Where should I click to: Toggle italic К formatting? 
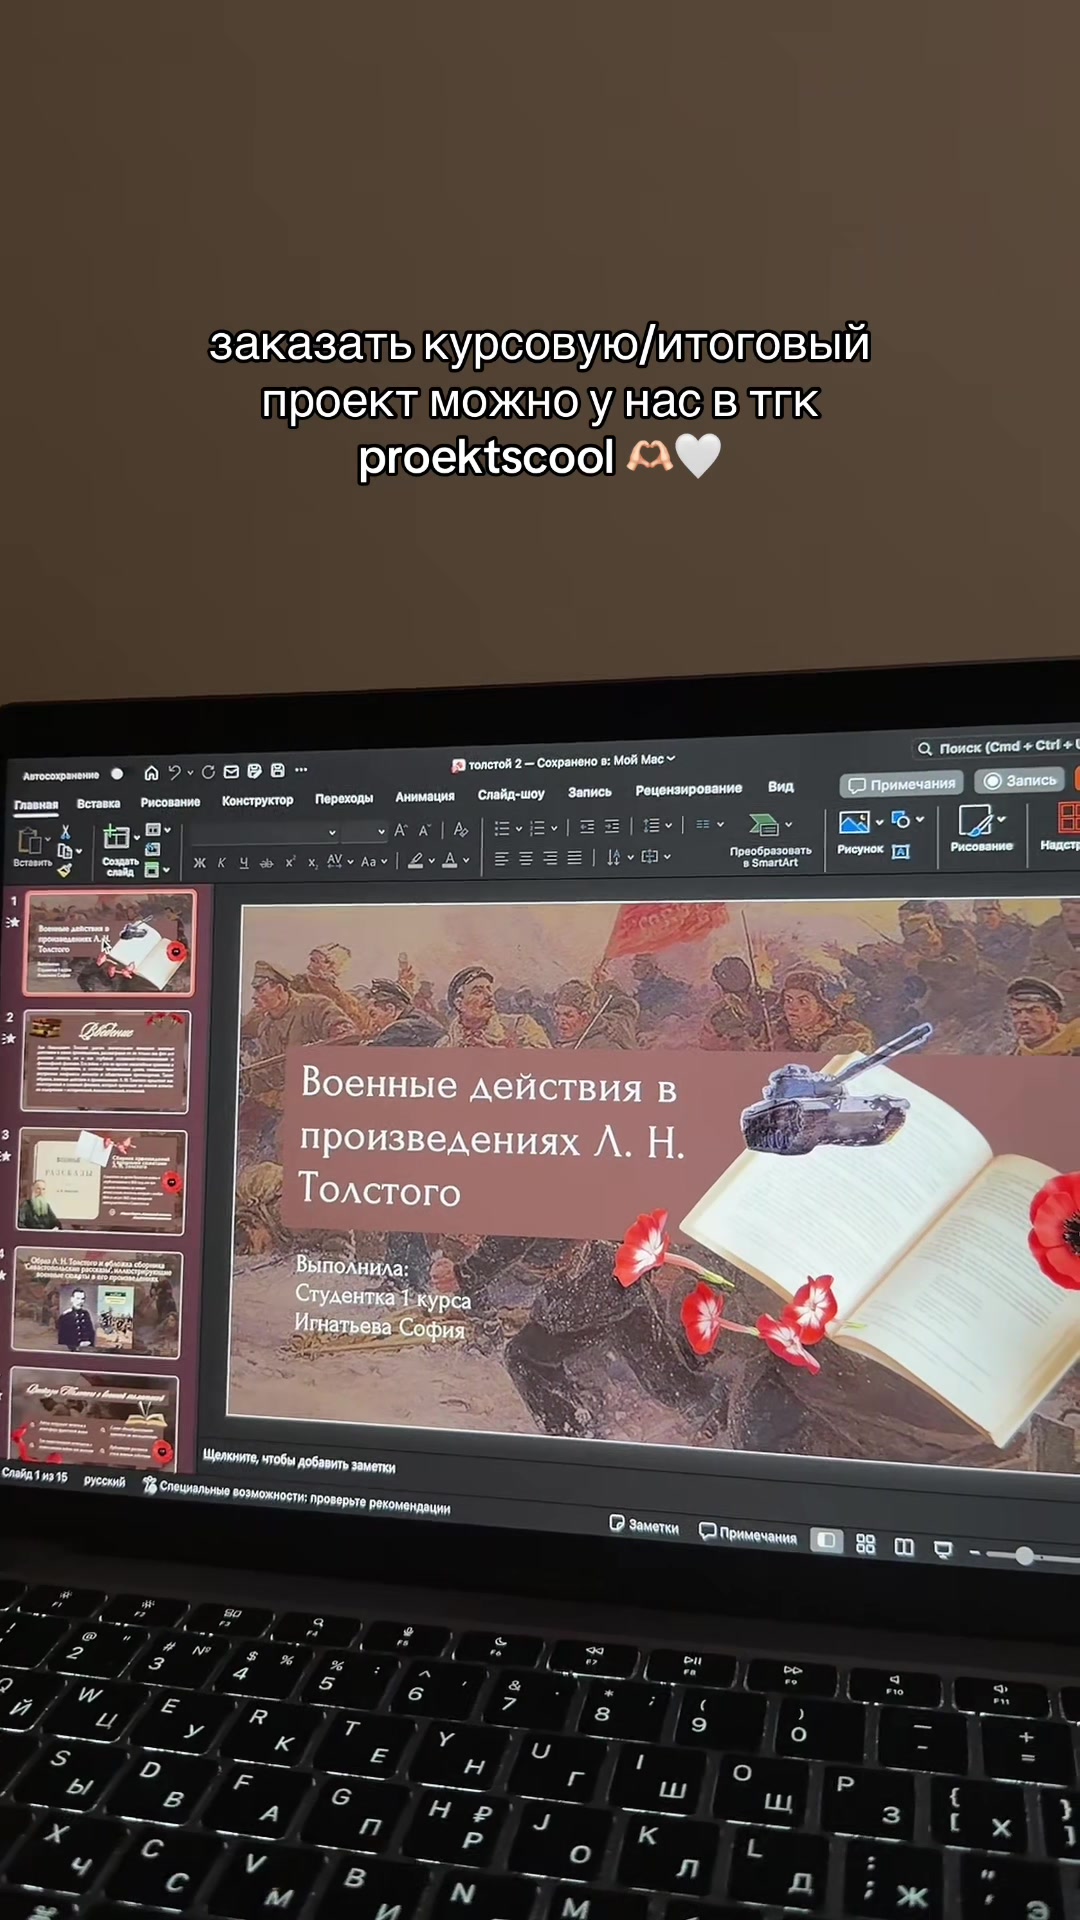222,863
